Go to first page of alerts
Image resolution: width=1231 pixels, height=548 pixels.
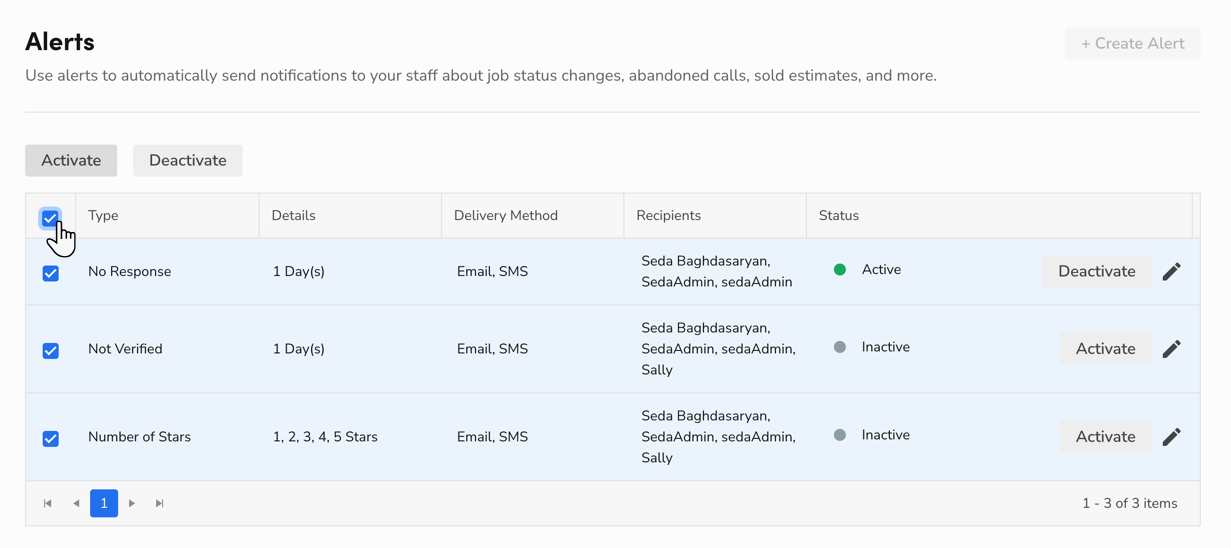tap(48, 503)
